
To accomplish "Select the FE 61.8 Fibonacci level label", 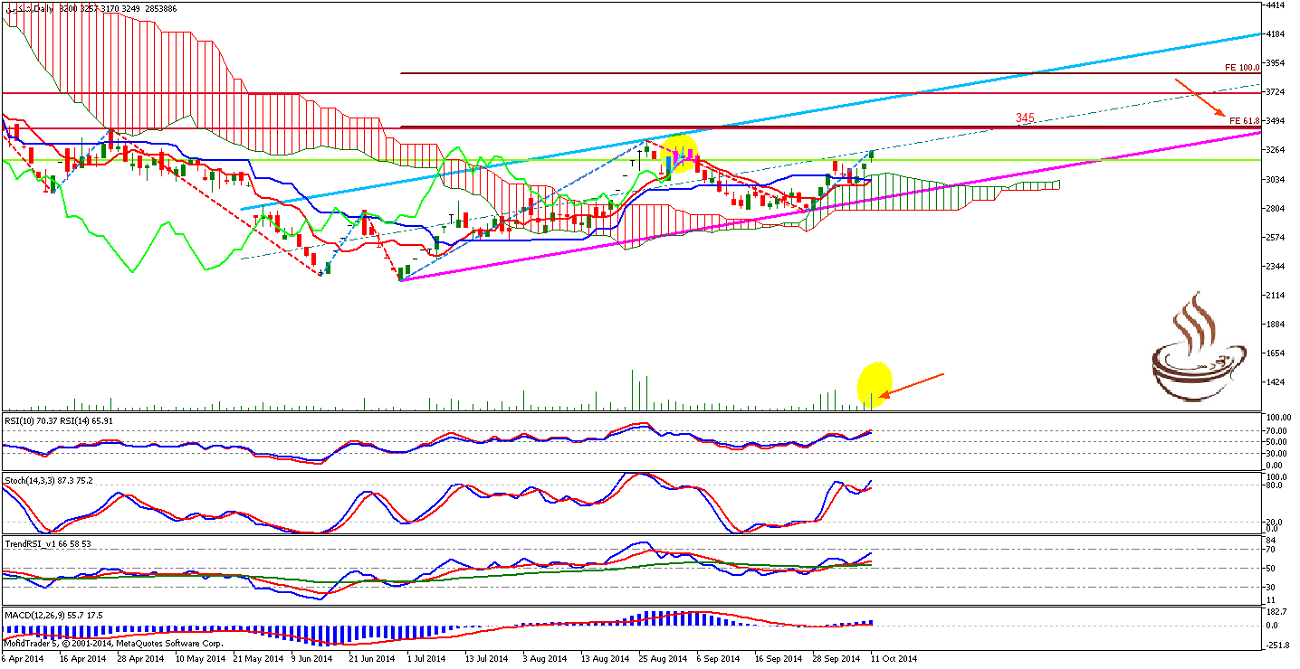I will pyautogui.click(x=1243, y=121).
